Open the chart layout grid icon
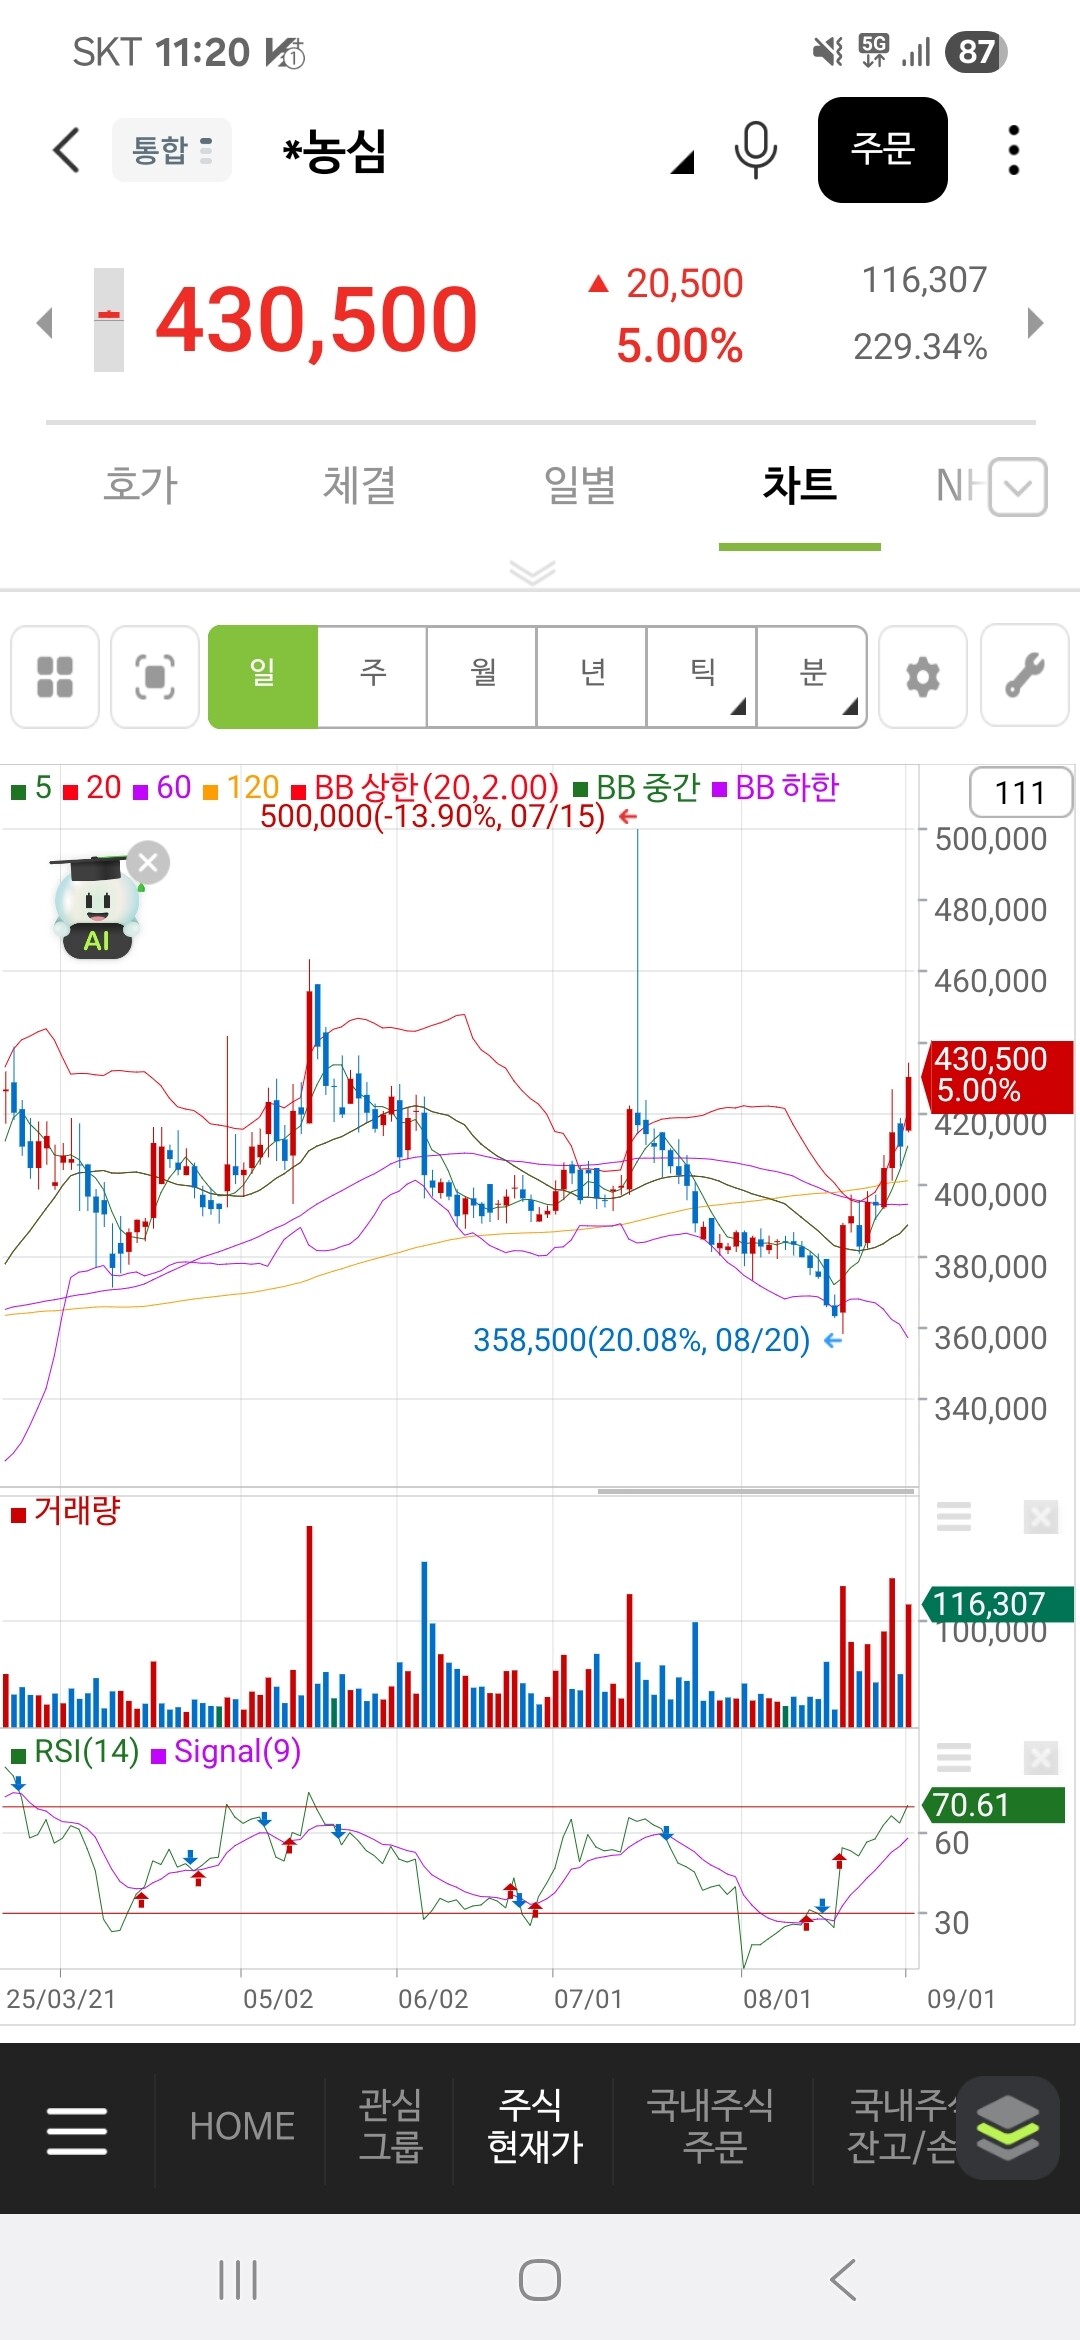 point(55,677)
